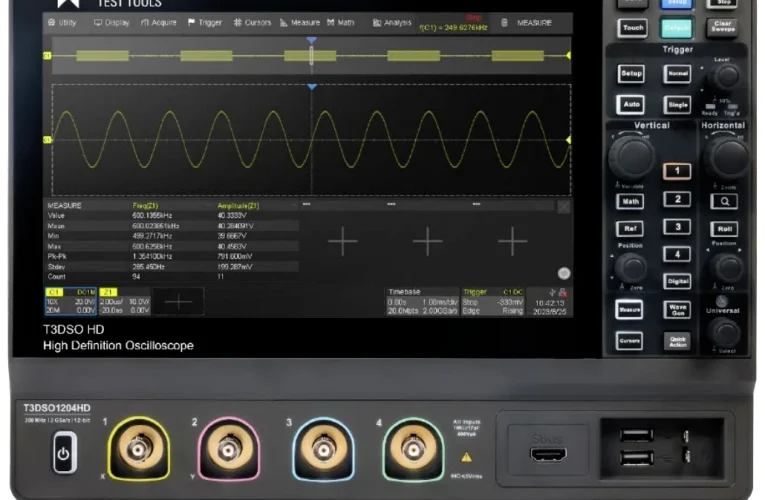The image size is (765, 500).
Task: Open the C1 channel descriptor box
Action: coord(71,301)
